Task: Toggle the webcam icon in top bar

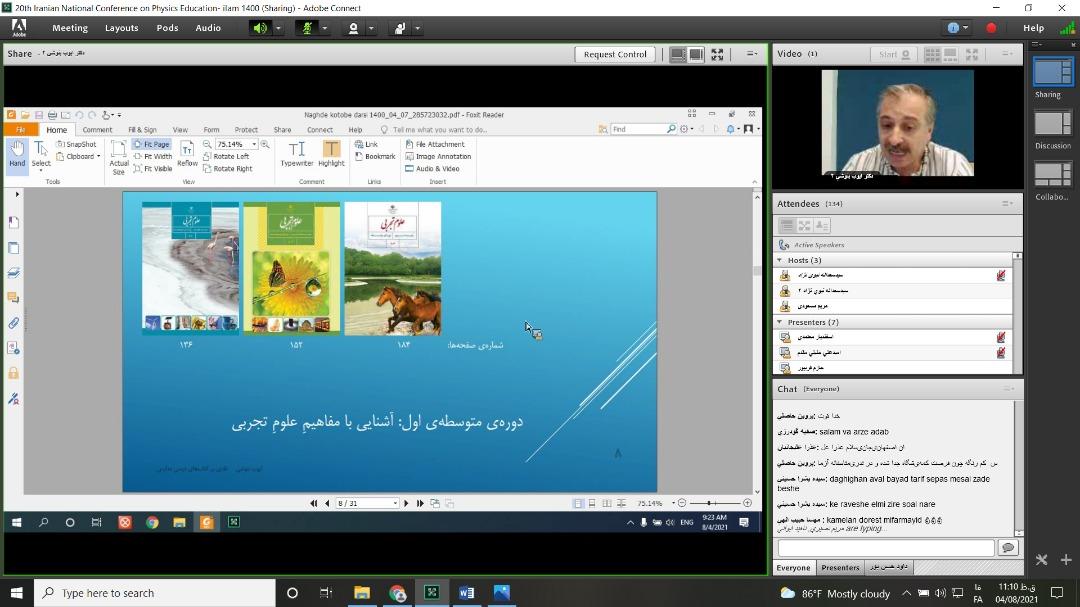Action: coord(353,28)
